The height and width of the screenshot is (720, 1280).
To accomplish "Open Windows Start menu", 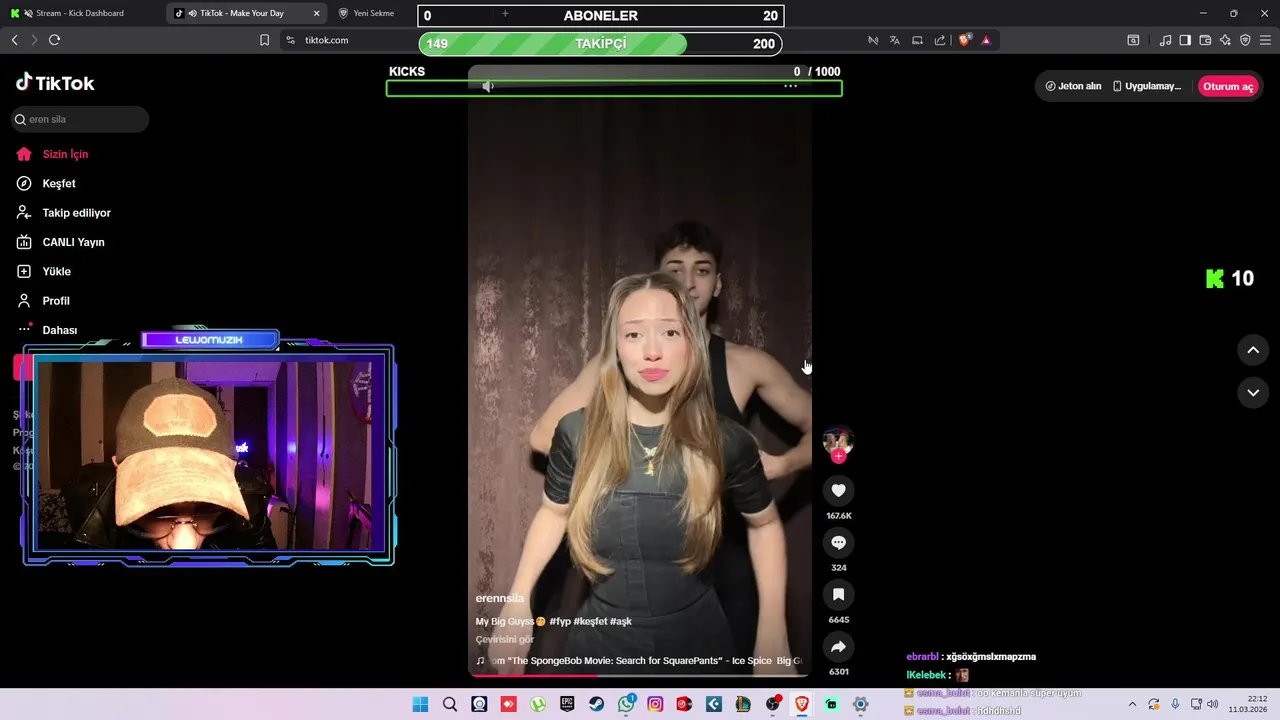I will 421,704.
